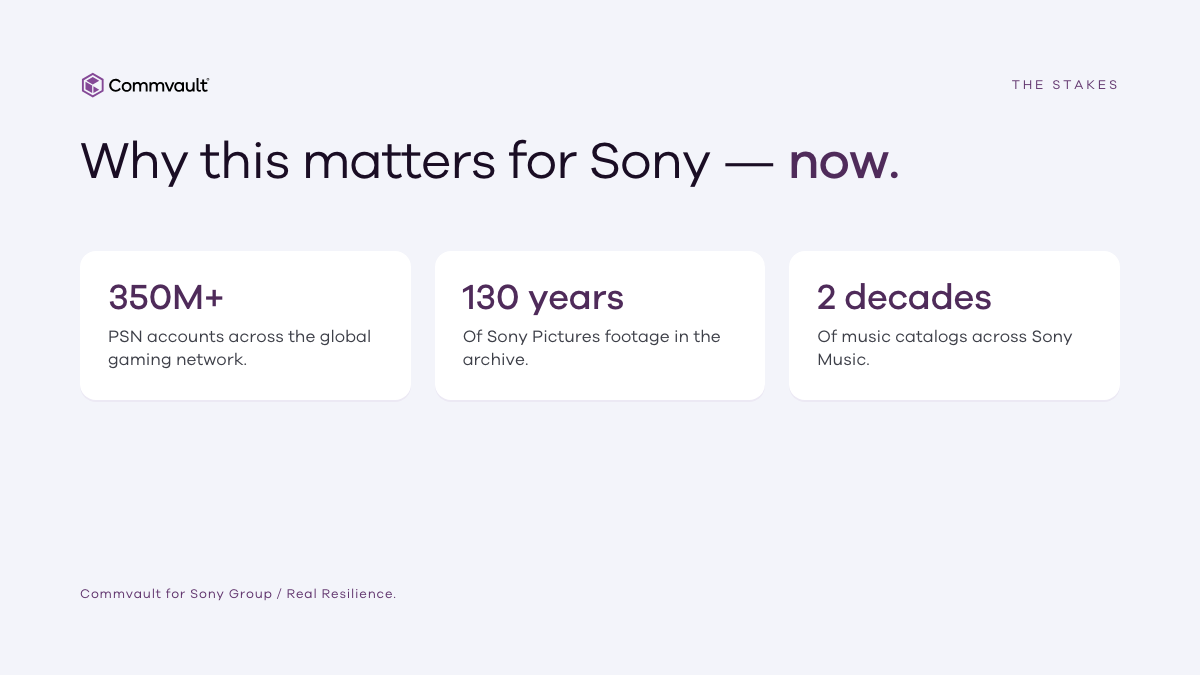This screenshot has width=1200, height=675.
Task: Click the highlighted word now. in the headline
Action: (844, 161)
